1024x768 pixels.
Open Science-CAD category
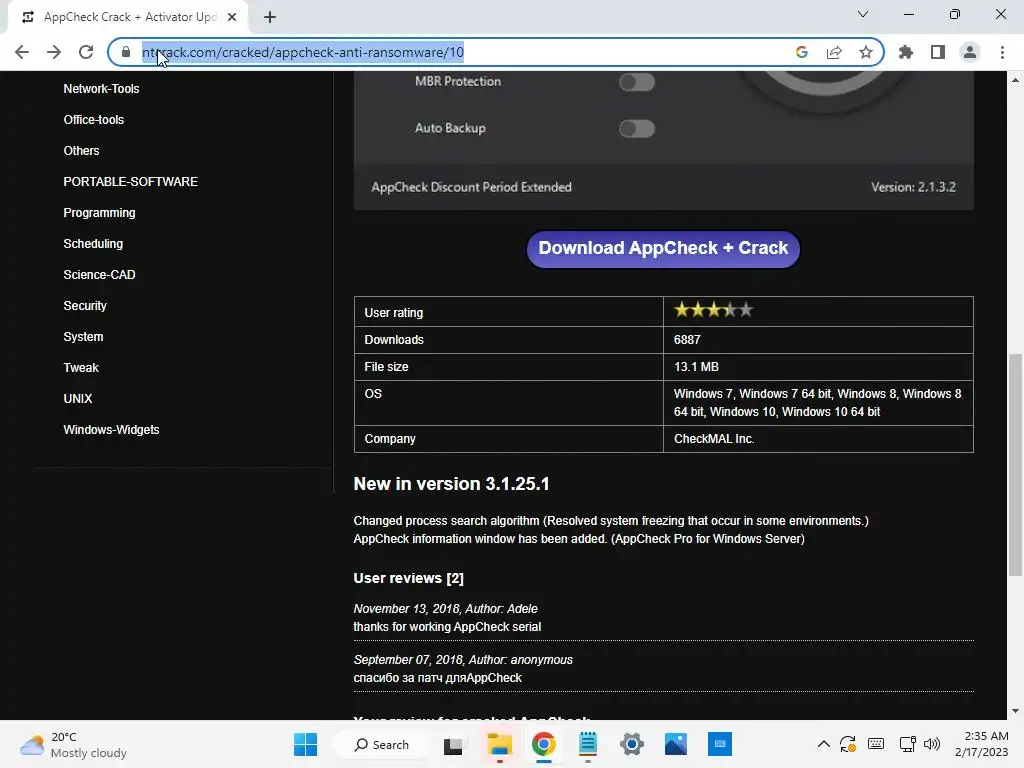coord(99,275)
